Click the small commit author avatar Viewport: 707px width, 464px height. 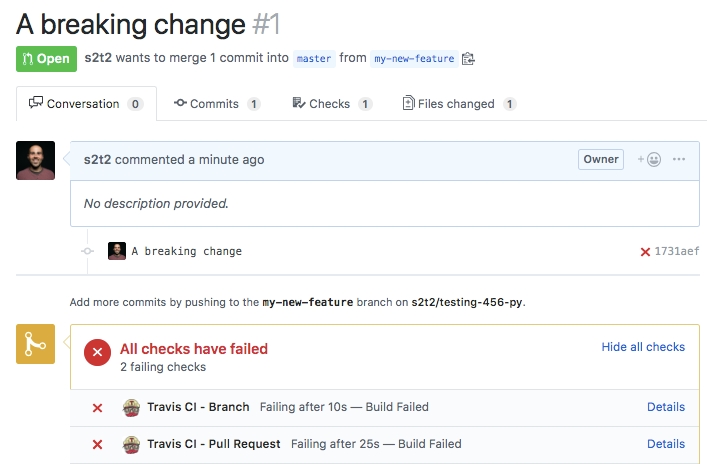[117, 251]
